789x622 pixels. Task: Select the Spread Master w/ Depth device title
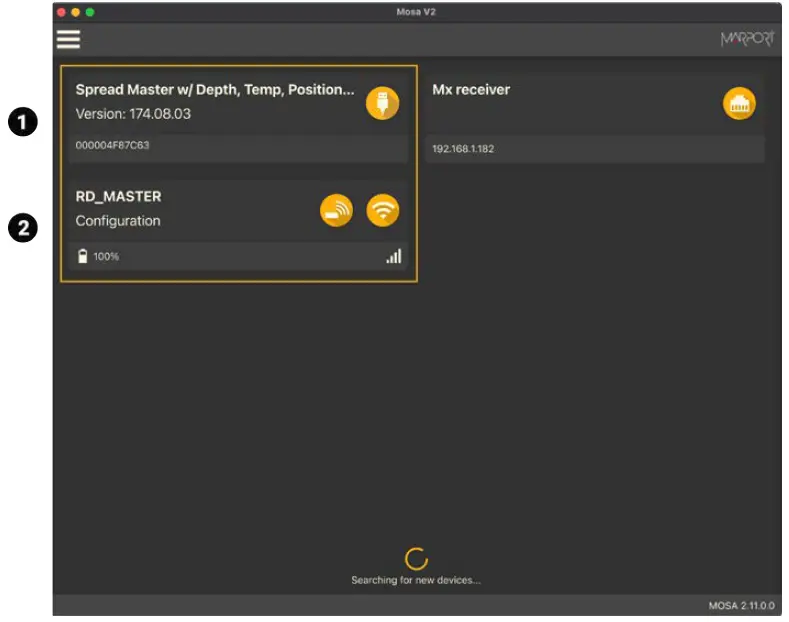pyautogui.click(x=215, y=90)
